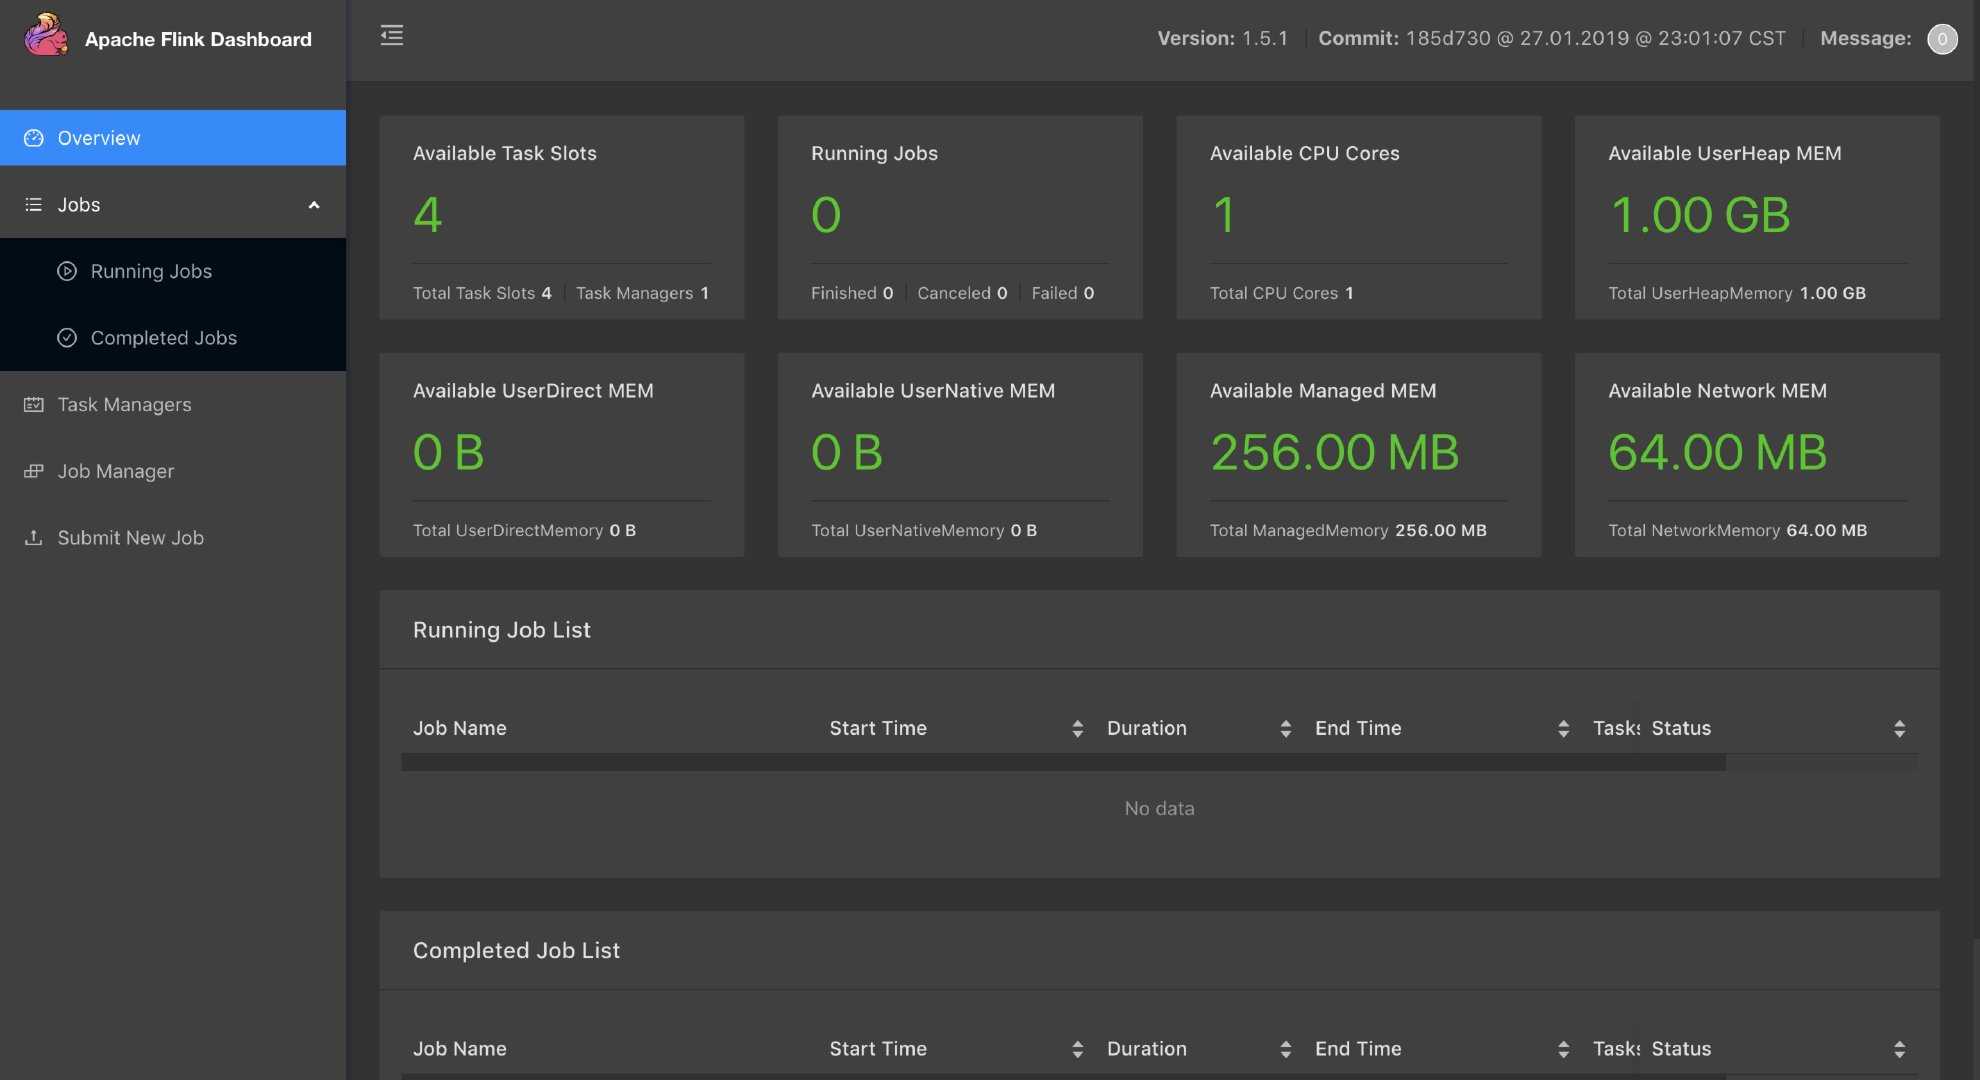
Task: Go to Completed Jobs page
Action: point(173,338)
